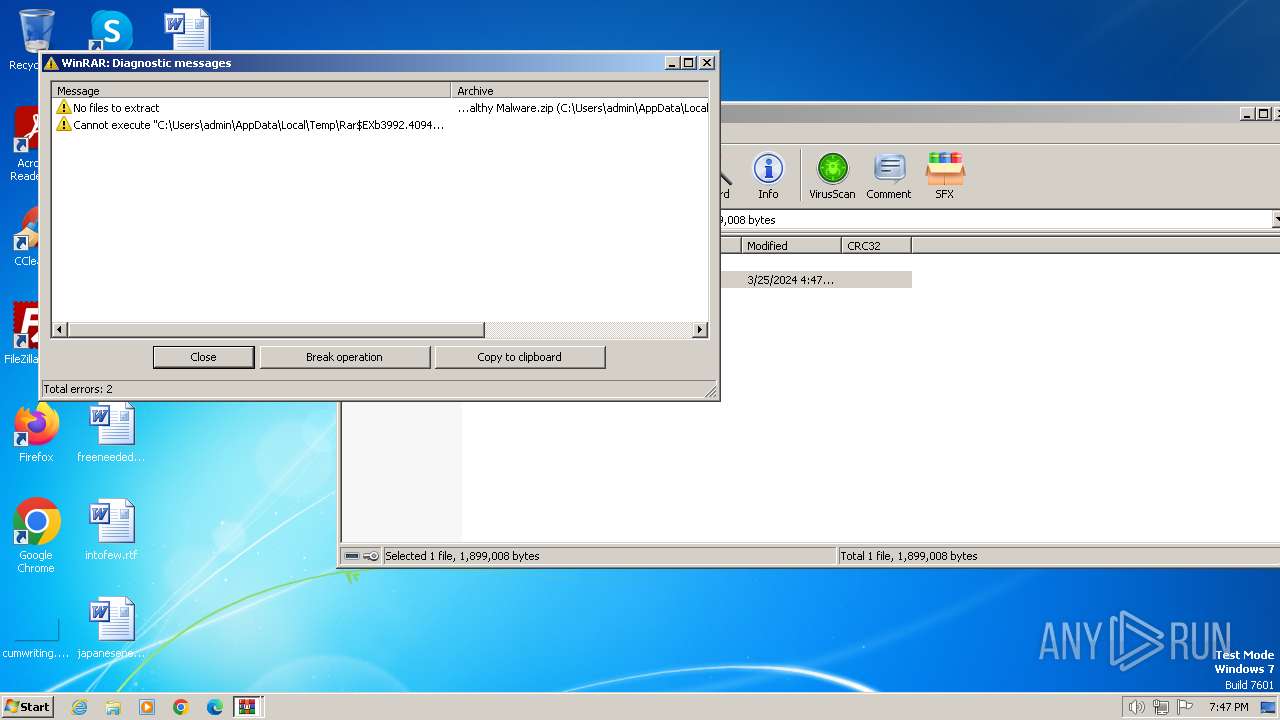Open the japanese document on desktop
The image size is (1280, 720).
pos(111,628)
